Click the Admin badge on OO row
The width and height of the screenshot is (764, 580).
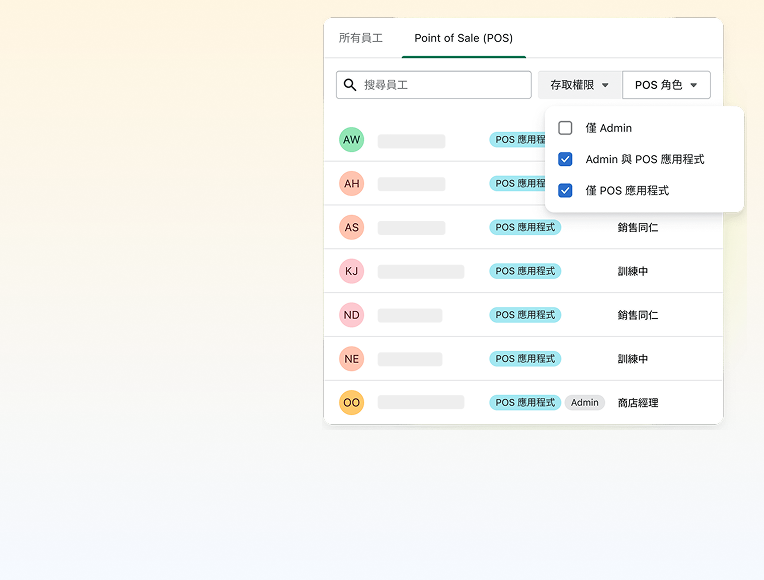[585, 403]
